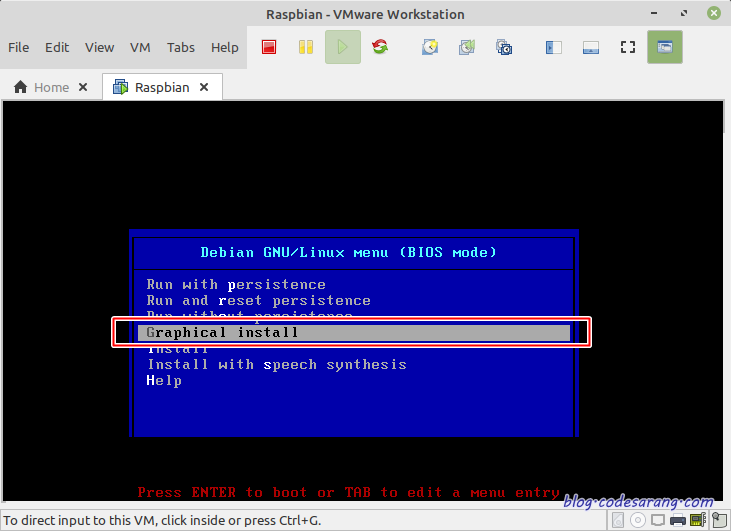
Task: Click the red Power Off VM button
Action: pyautogui.click(x=269, y=47)
